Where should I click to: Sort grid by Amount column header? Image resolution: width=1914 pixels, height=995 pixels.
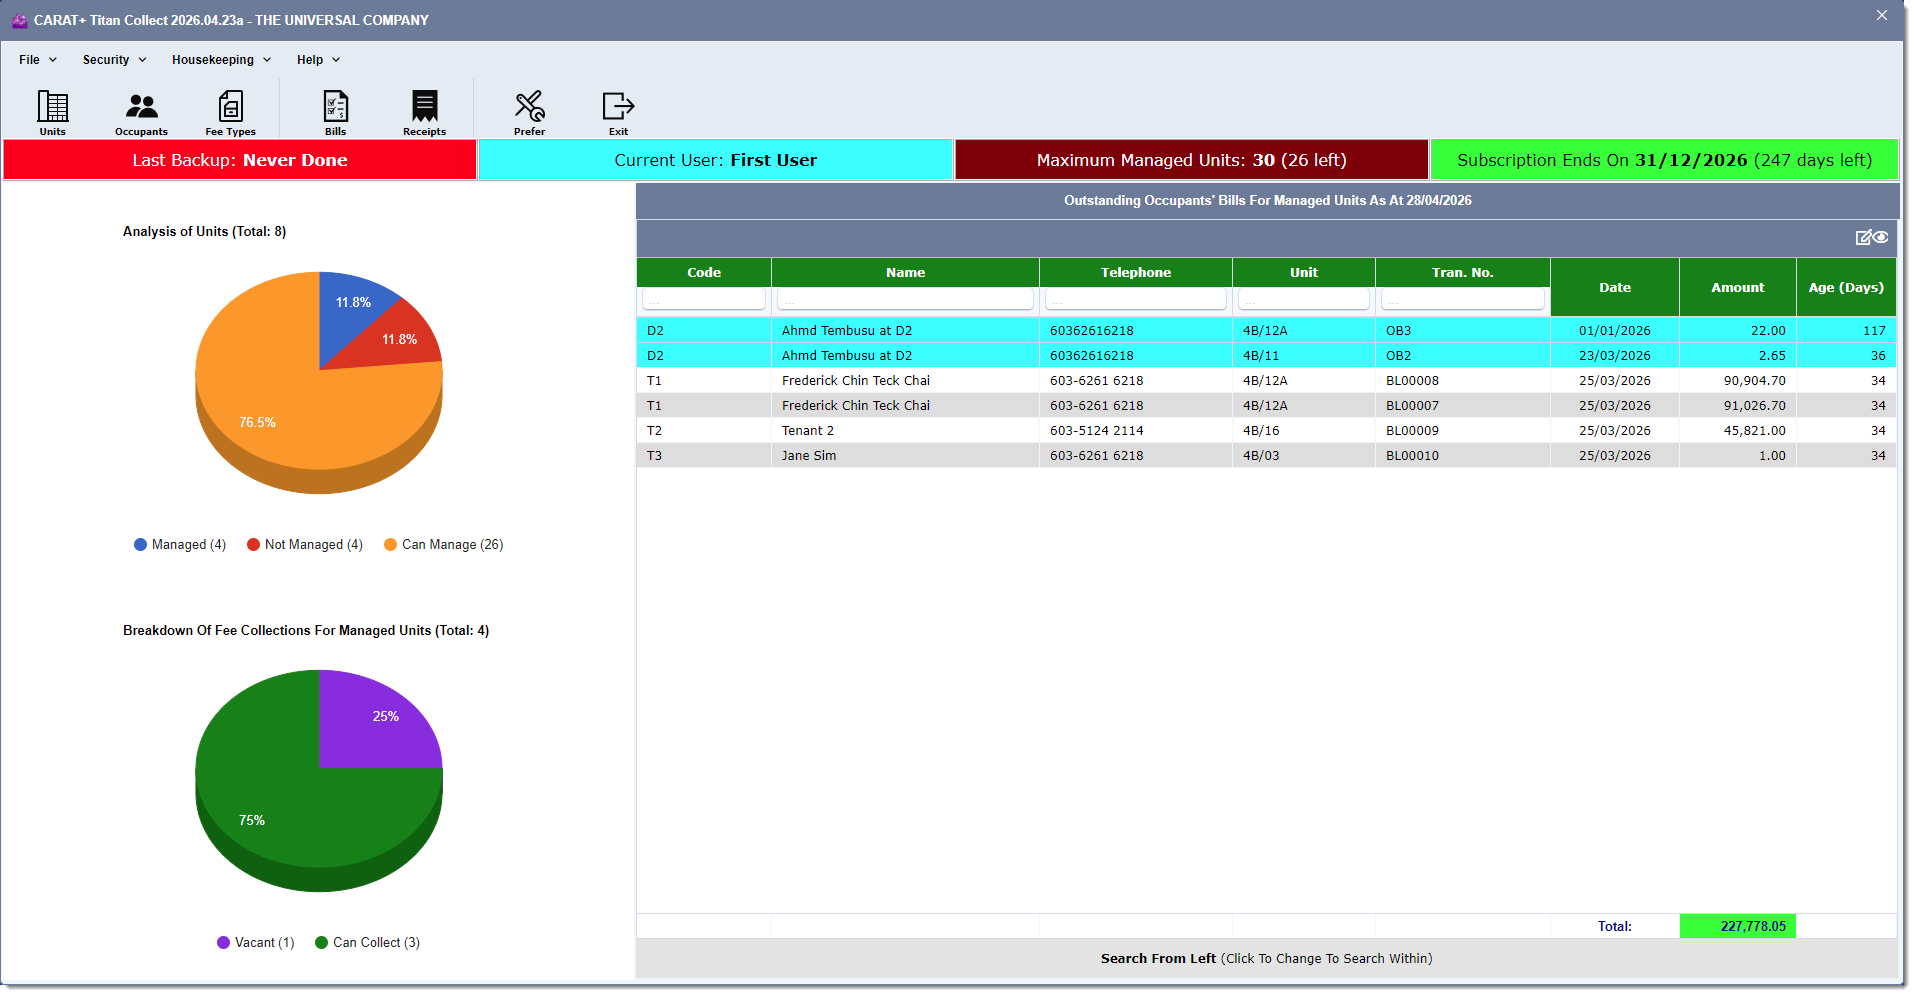tap(1737, 288)
